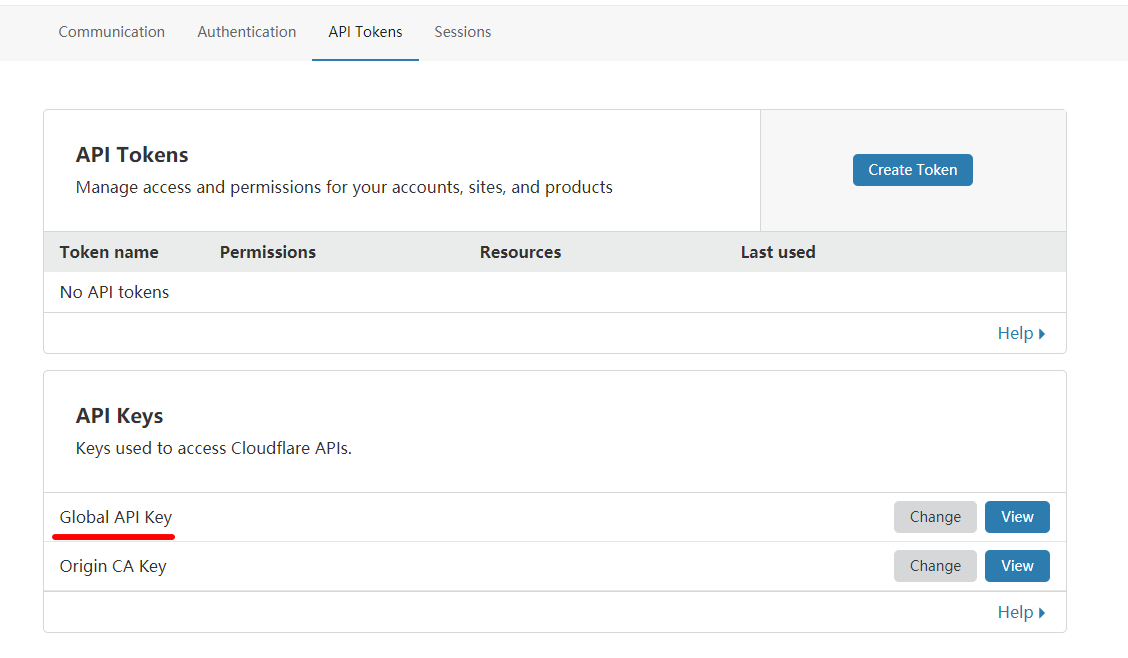This screenshot has width=1128, height=658.
Task: View the Global API Key
Action: pos(1017,517)
